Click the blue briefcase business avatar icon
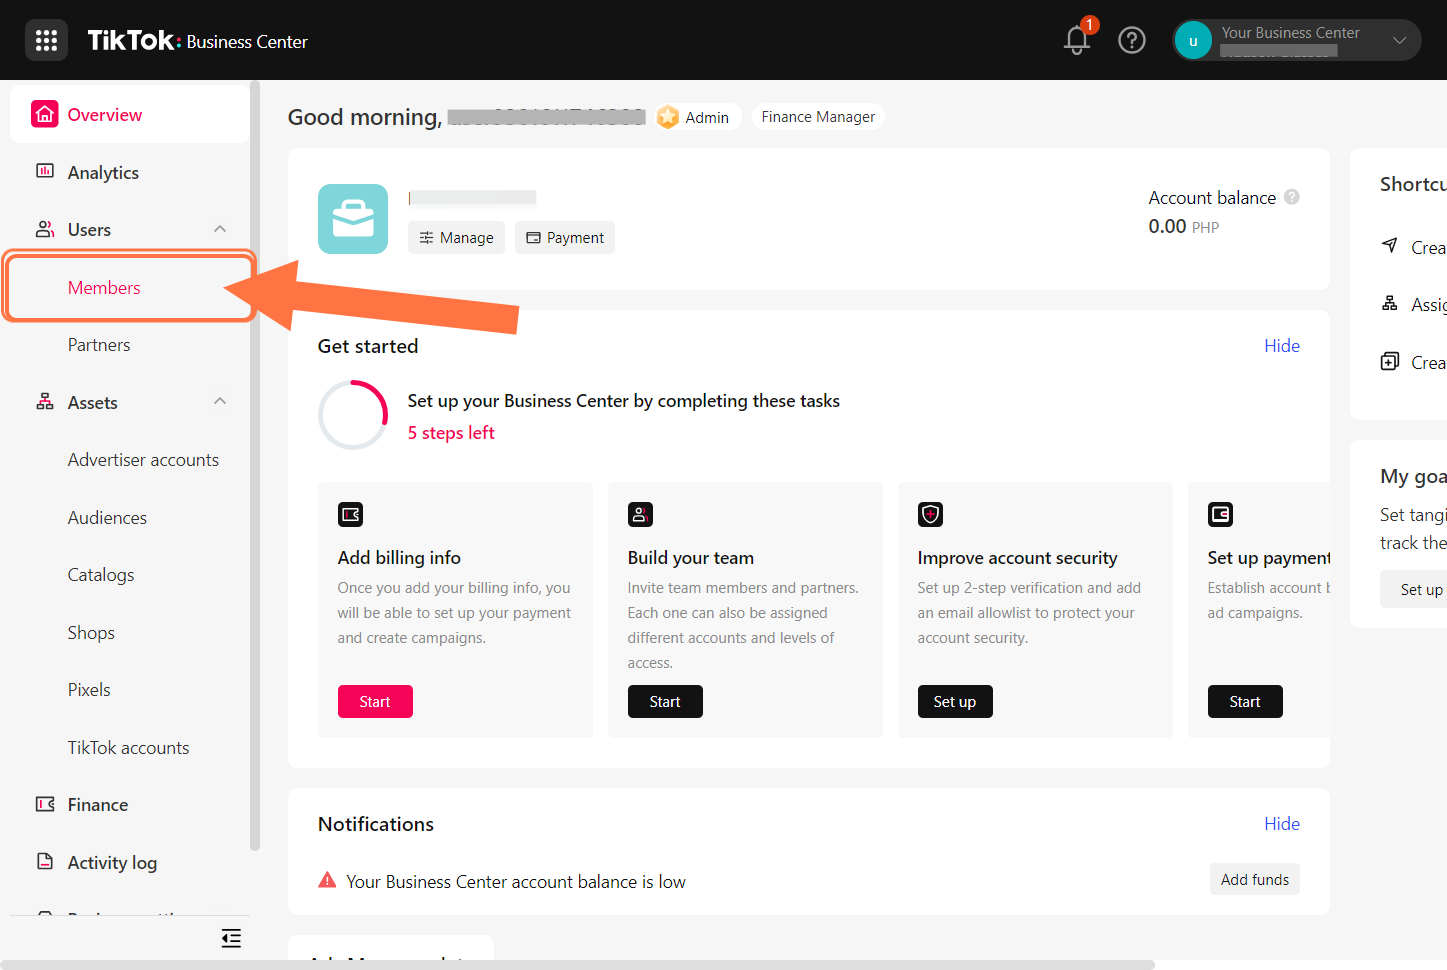1447x970 pixels. 352,218
